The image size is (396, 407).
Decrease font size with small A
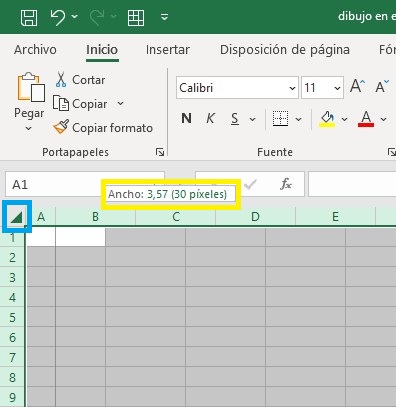[x=382, y=87]
